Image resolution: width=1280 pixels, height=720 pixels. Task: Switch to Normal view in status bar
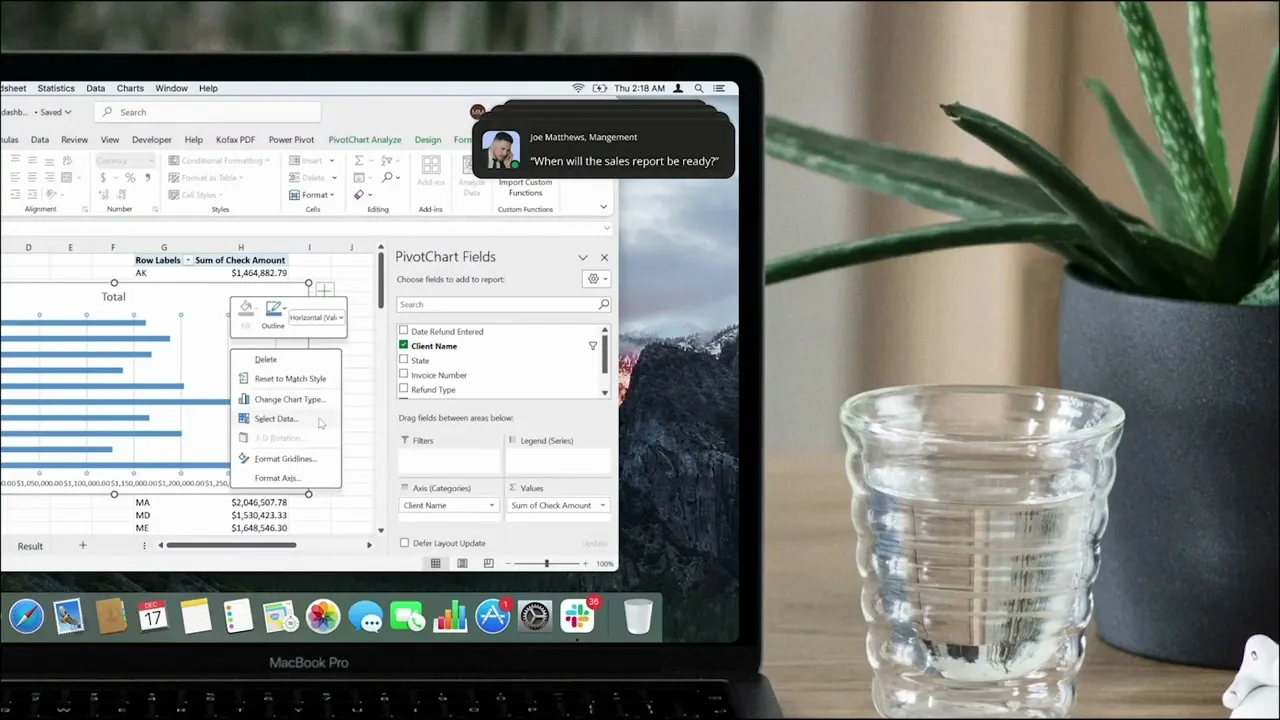pos(436,564)
